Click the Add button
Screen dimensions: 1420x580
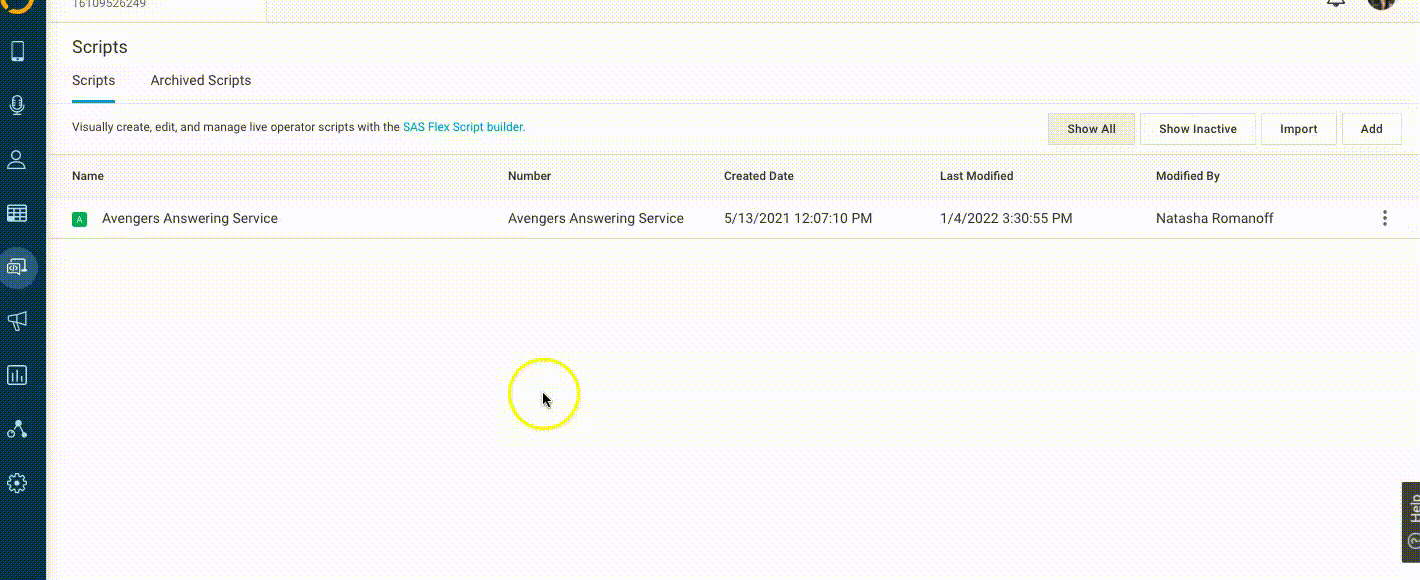click(1371, 129)
